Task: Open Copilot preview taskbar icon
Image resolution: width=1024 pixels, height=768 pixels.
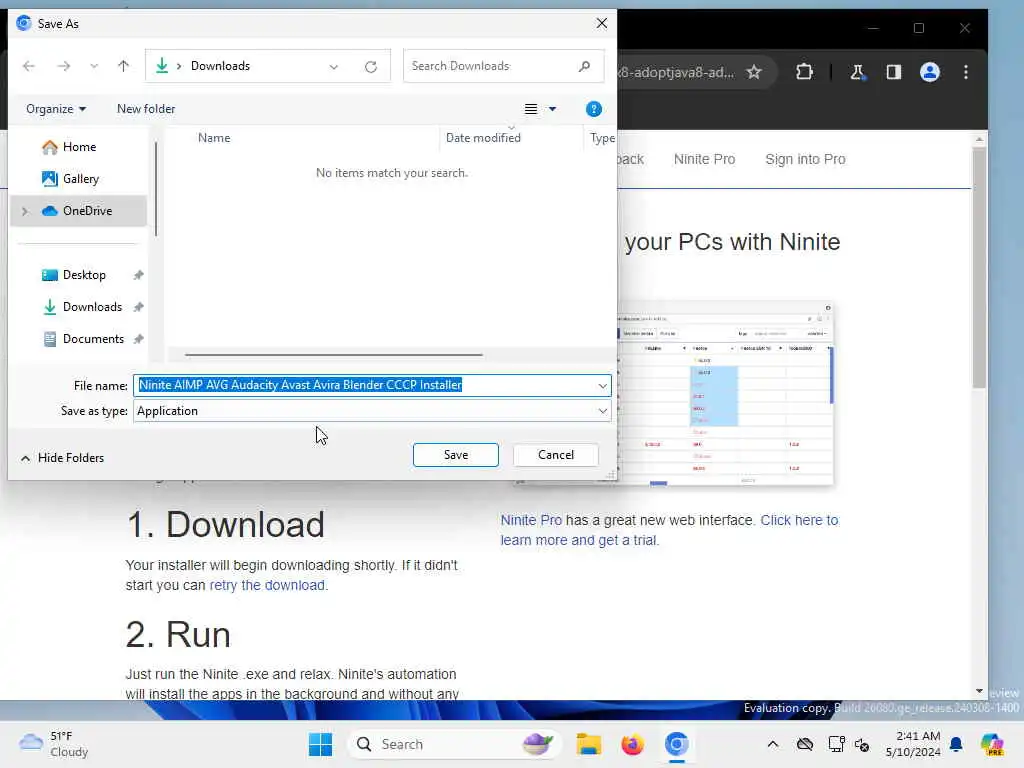Action: tap(992, 744)
